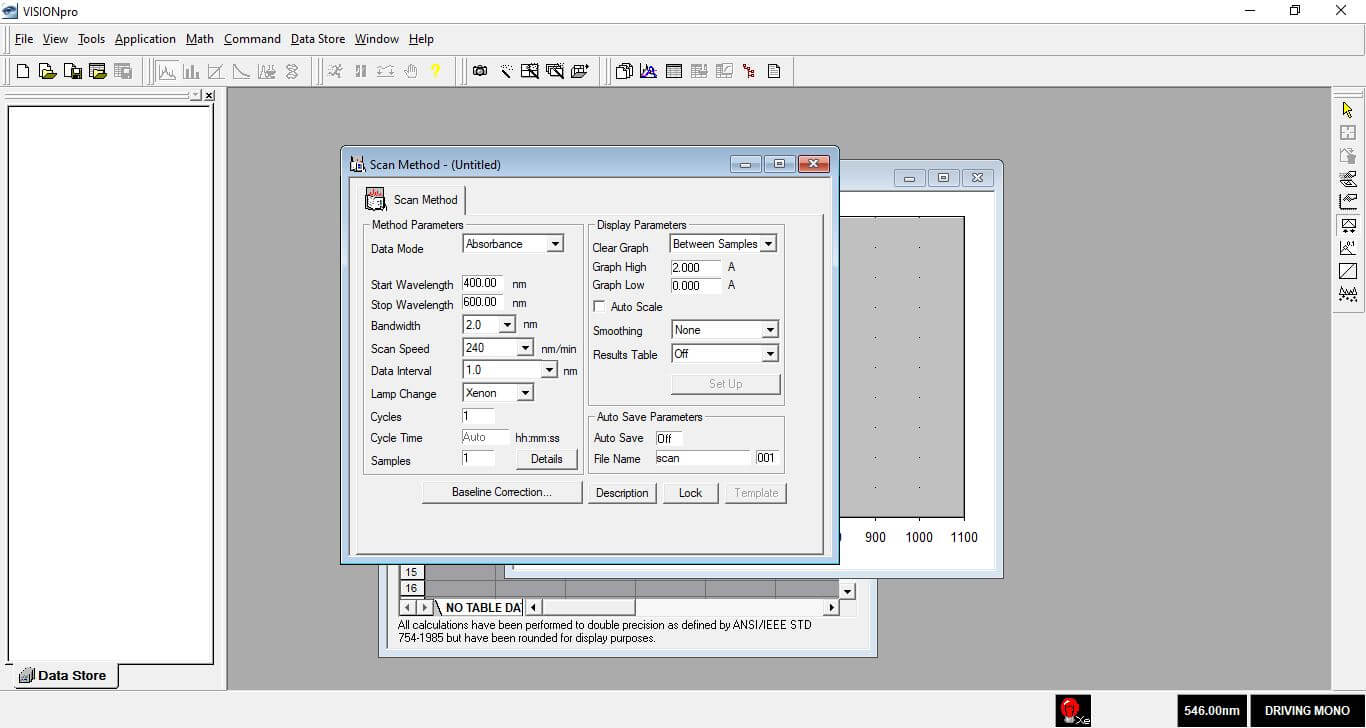Viewport: 1366px width, 728px height.
Task: Expand the Clear Graph dropdown
Action: tap(768, 244)
